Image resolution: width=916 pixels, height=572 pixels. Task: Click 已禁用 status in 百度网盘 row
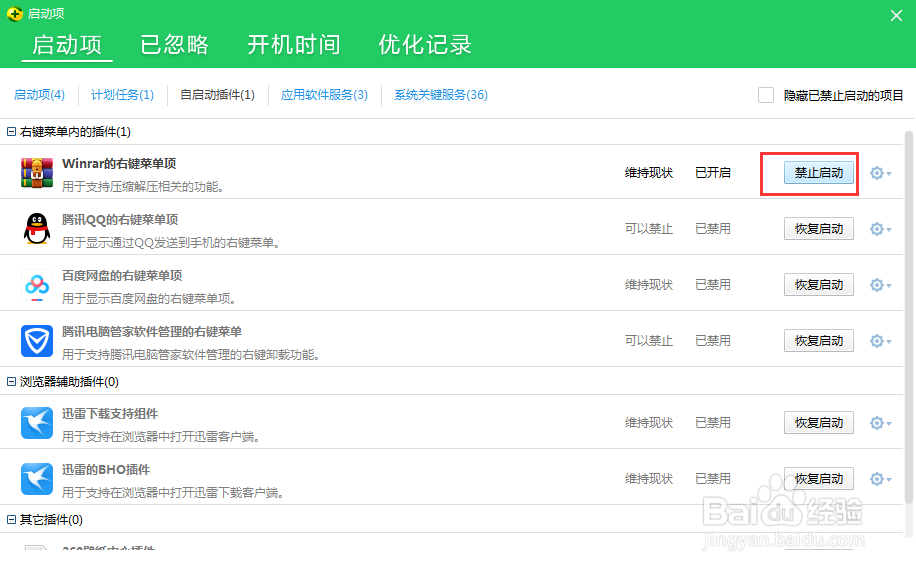click(x=713, y=285)
